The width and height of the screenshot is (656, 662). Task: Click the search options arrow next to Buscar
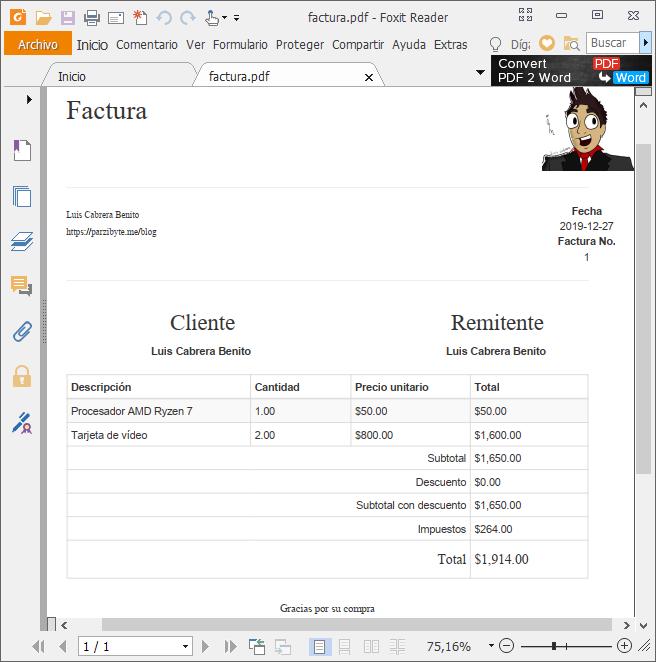tap(645, 43)
